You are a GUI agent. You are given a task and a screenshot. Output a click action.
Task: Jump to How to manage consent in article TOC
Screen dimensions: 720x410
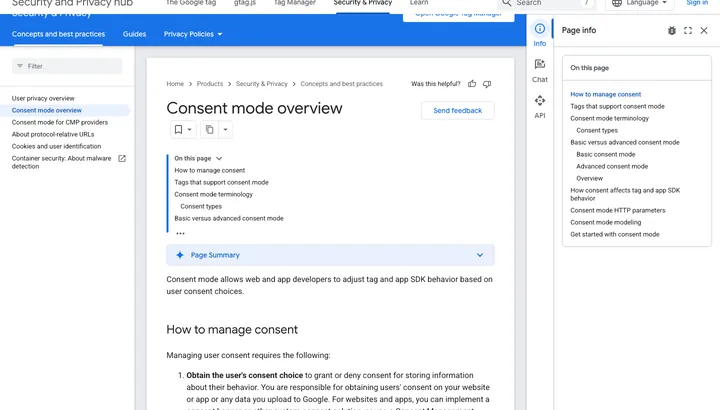(x=209, y=170)
